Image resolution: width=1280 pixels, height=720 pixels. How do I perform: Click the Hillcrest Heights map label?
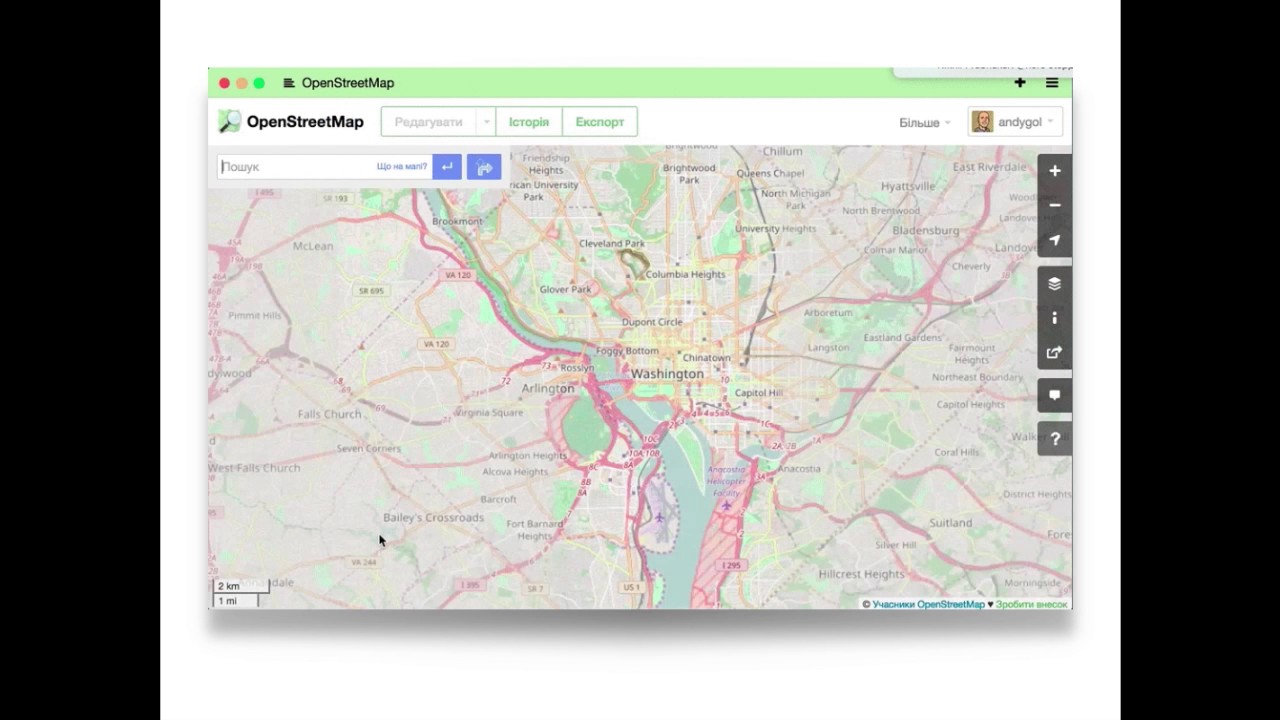(x=861, y=575)
